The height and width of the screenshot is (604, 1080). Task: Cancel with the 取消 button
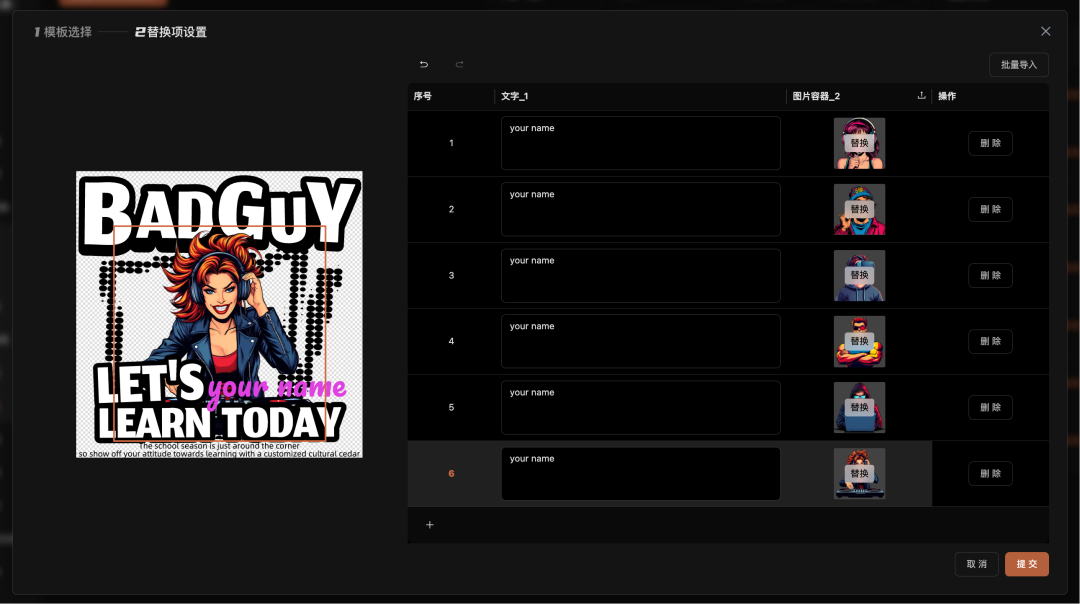[976, 564]
